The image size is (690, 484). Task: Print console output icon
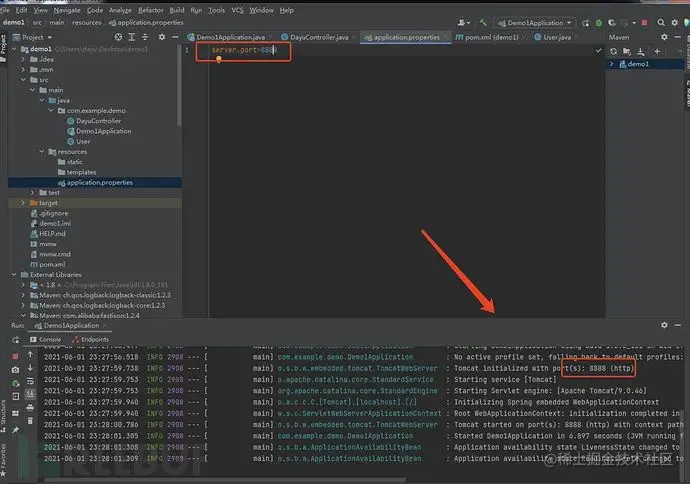tap(30, 408)
